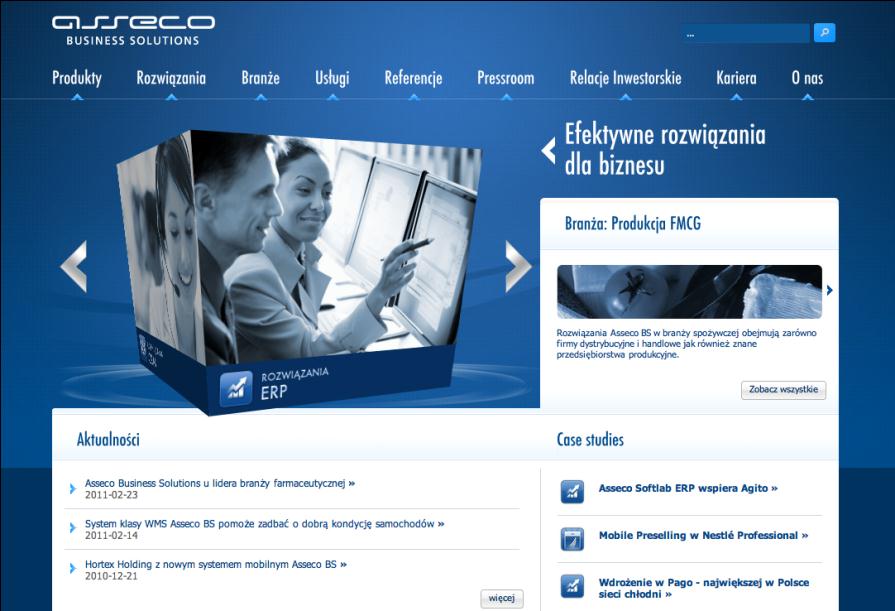Open the Produkty menu

click(x=77, y=78)
